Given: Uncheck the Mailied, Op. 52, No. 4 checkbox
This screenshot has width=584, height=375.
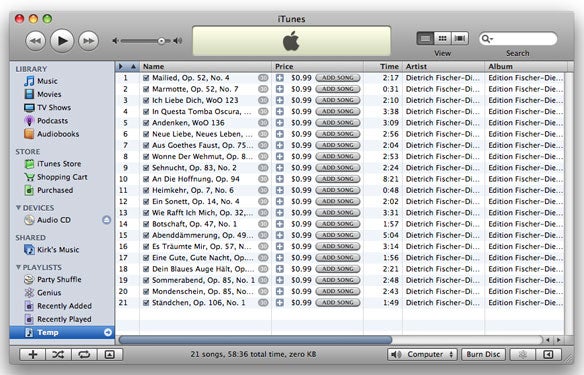Looking at the screenshot, I should (x=146, y=78).
